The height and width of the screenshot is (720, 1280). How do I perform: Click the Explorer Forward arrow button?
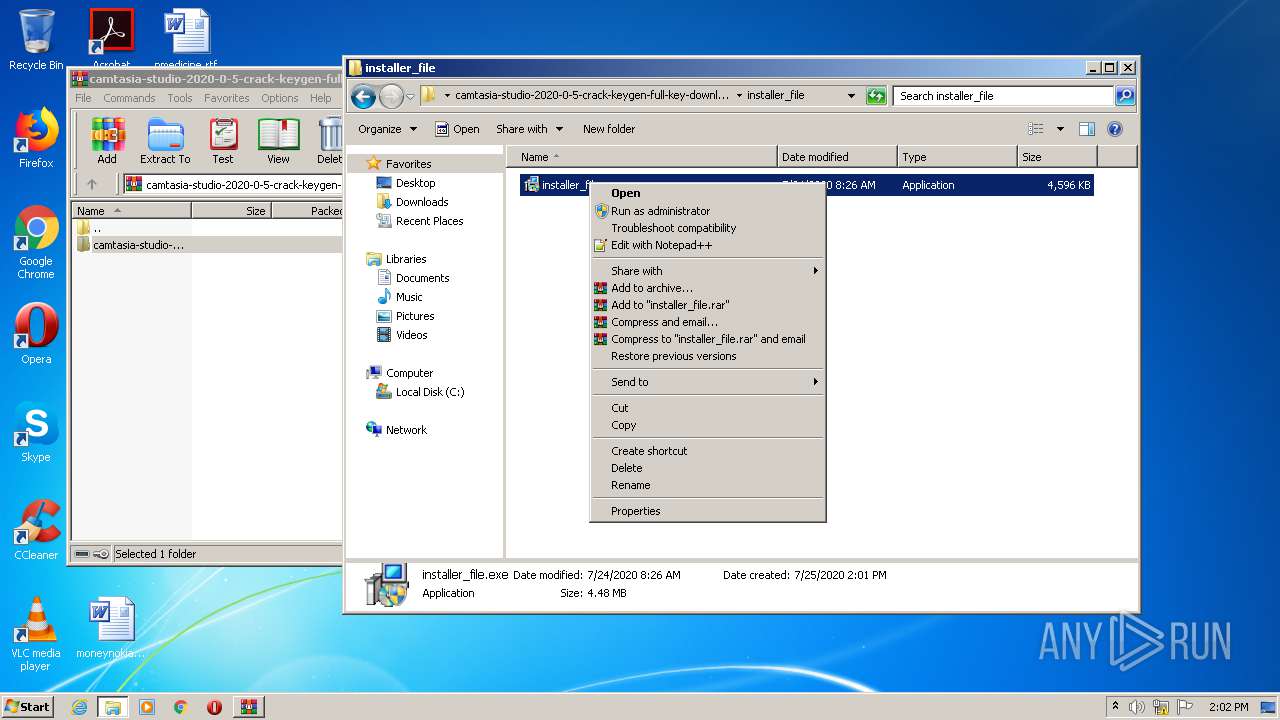point(391,96)
